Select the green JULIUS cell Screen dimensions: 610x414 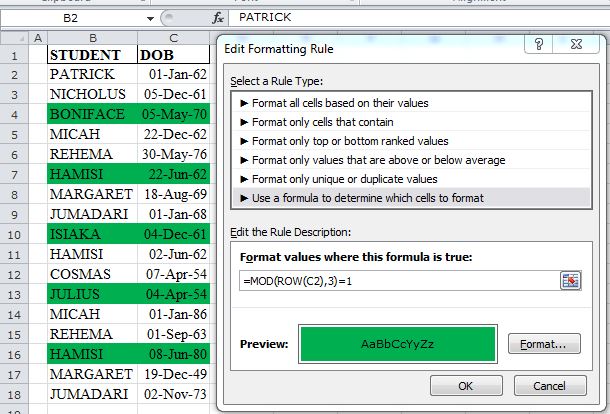click(92, 294)
